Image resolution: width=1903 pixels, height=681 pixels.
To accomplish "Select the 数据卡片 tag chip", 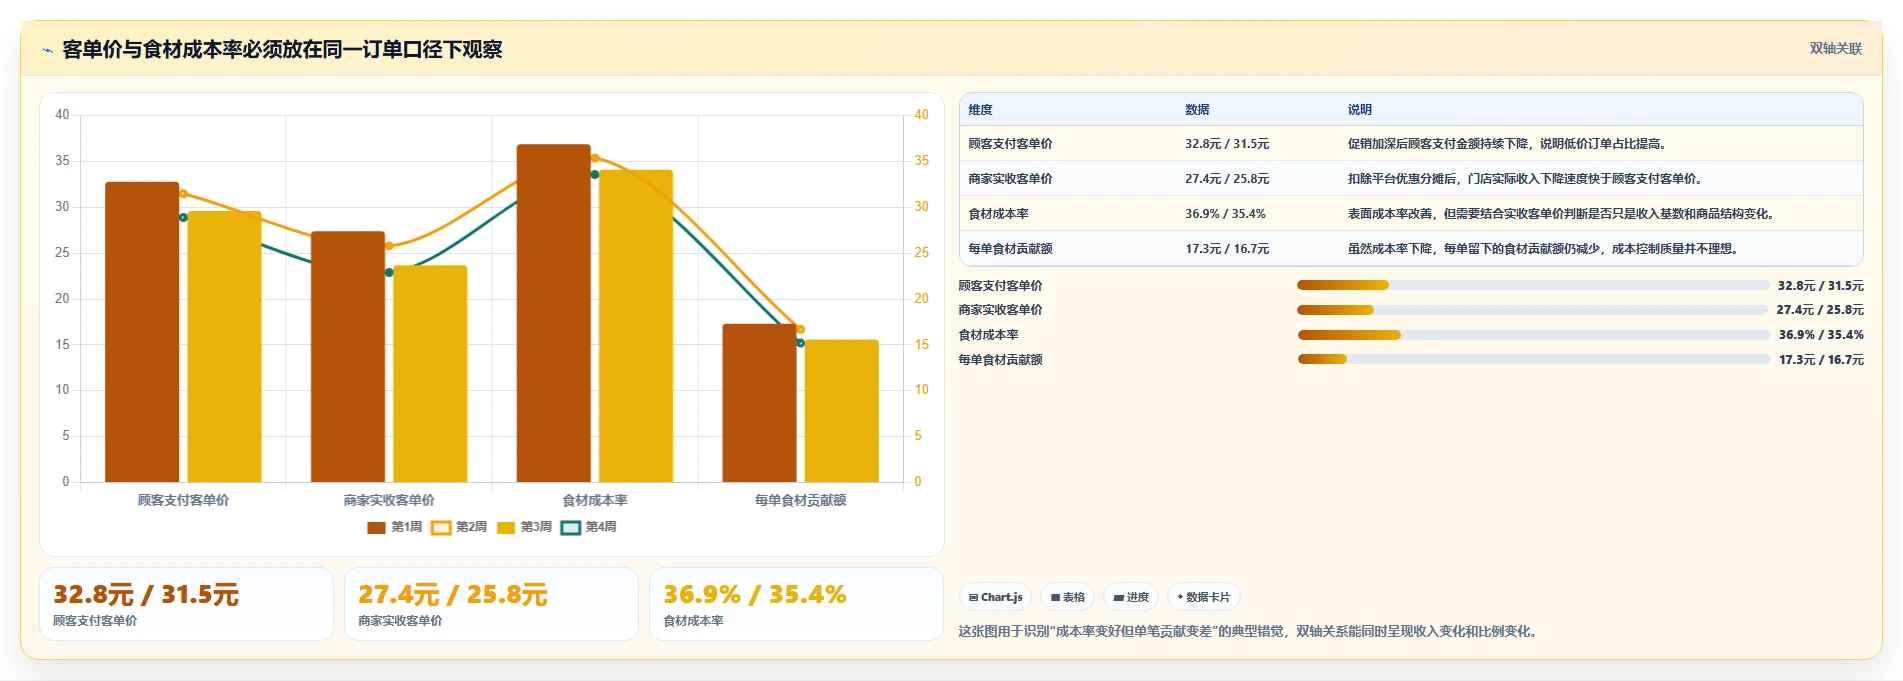I will coord(1204,597).
